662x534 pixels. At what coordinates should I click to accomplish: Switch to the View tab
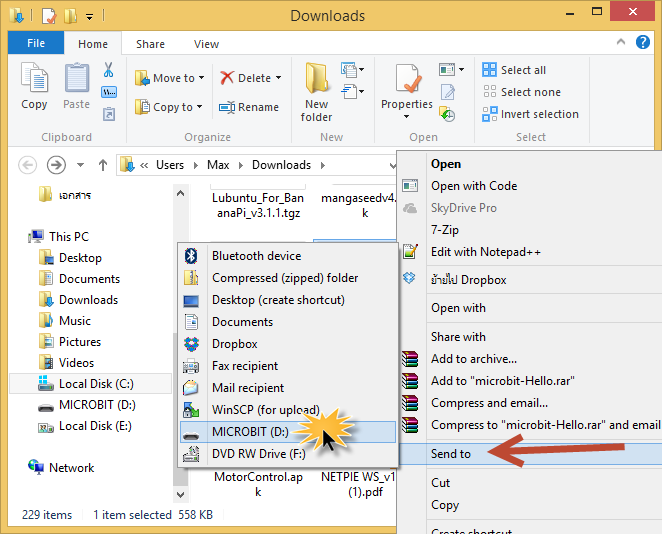206,44
